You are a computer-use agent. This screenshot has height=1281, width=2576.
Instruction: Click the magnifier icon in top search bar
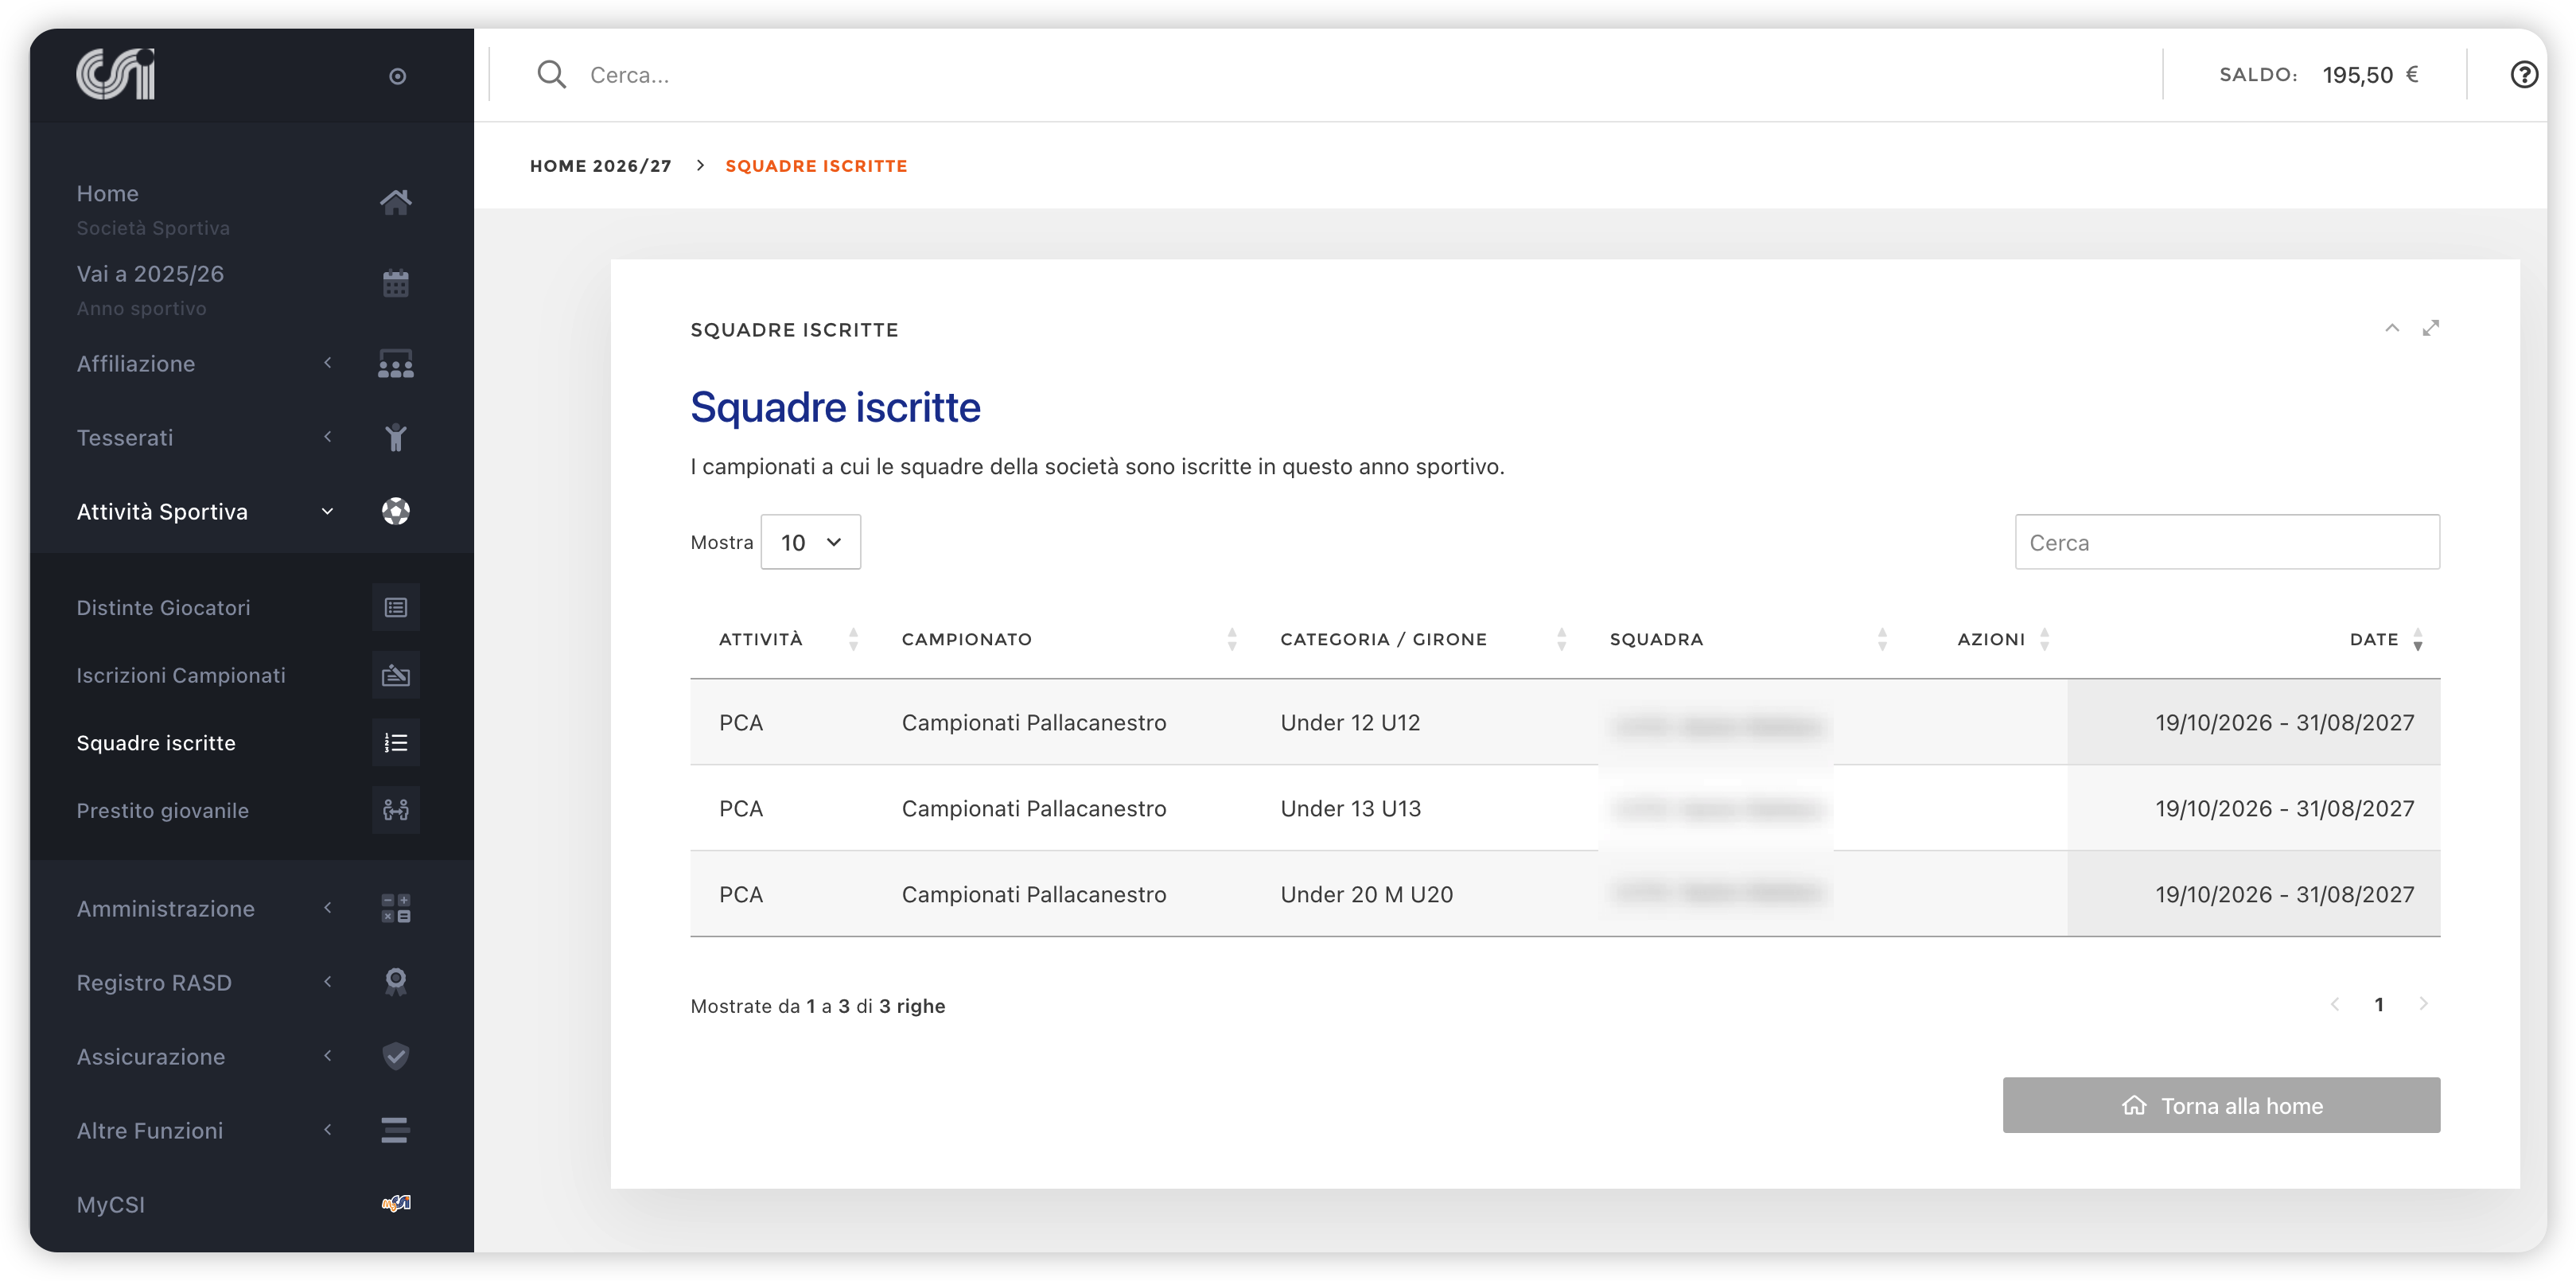click(551, 75)
